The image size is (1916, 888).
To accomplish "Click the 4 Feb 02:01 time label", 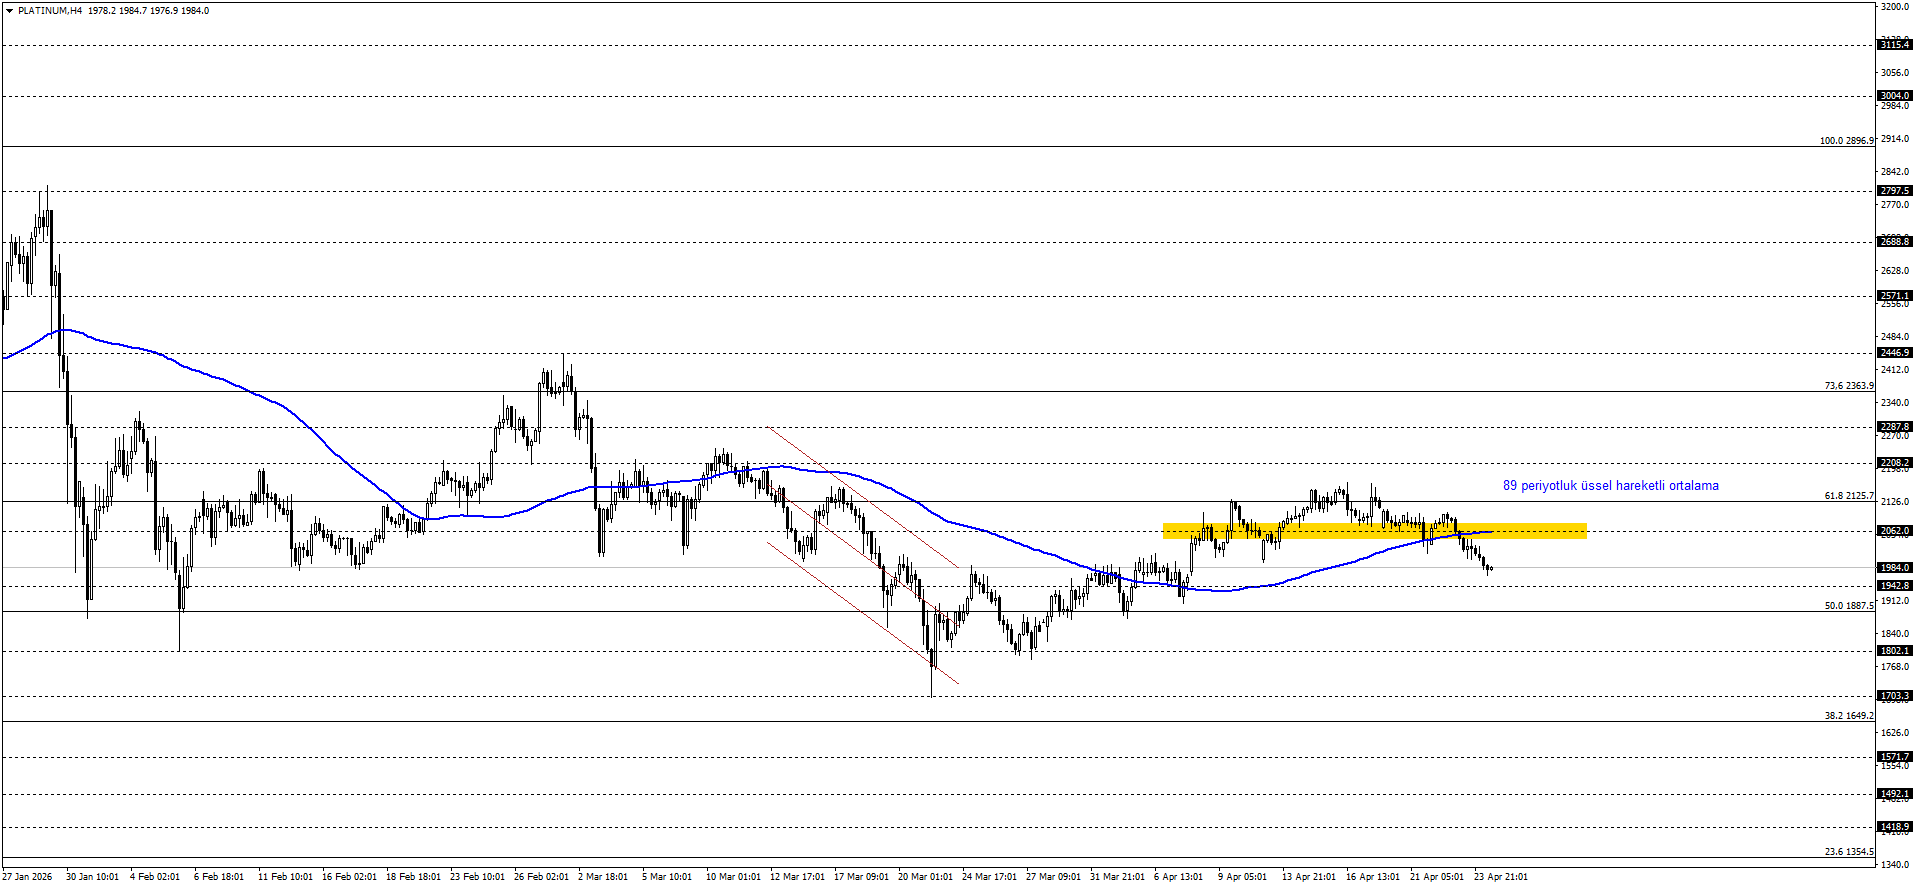I will (155, 877).
